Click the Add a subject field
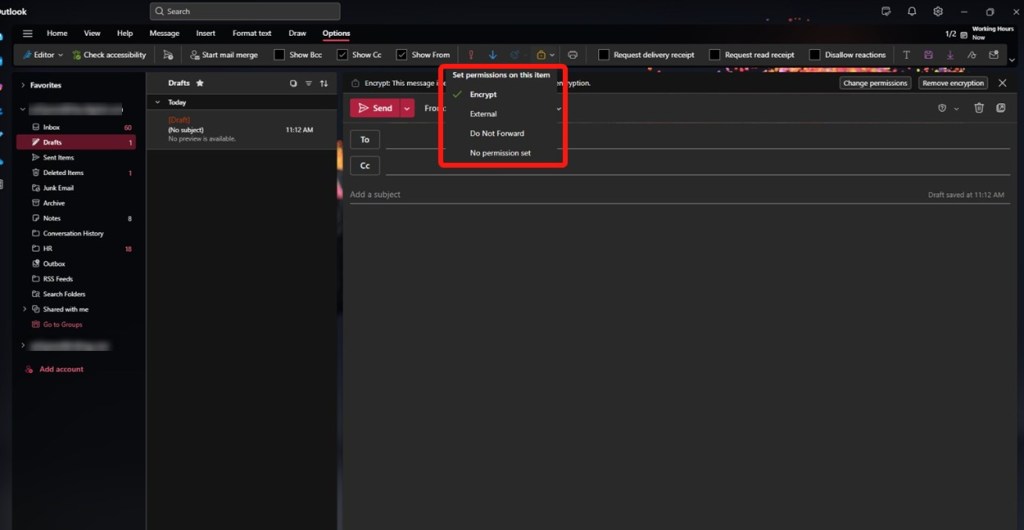1024x530 pixels. tap(600, 194)
